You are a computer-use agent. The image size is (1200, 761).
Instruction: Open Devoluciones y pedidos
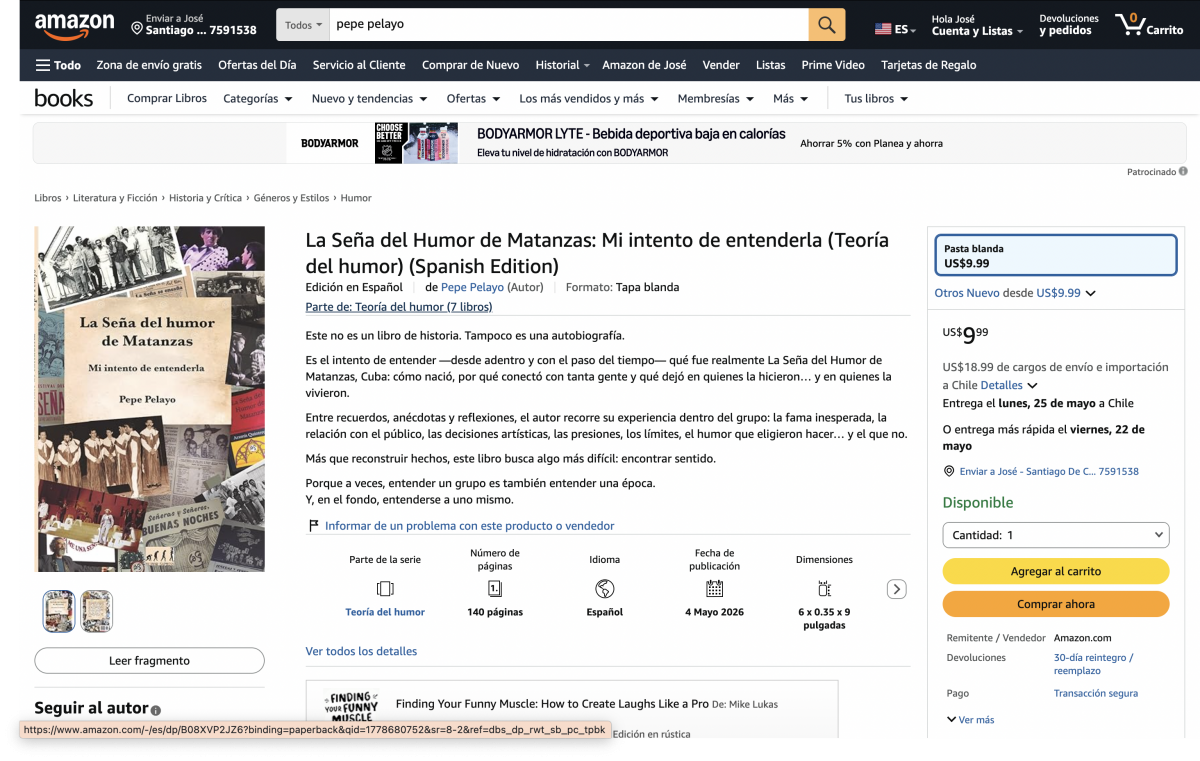point(1069,25)
